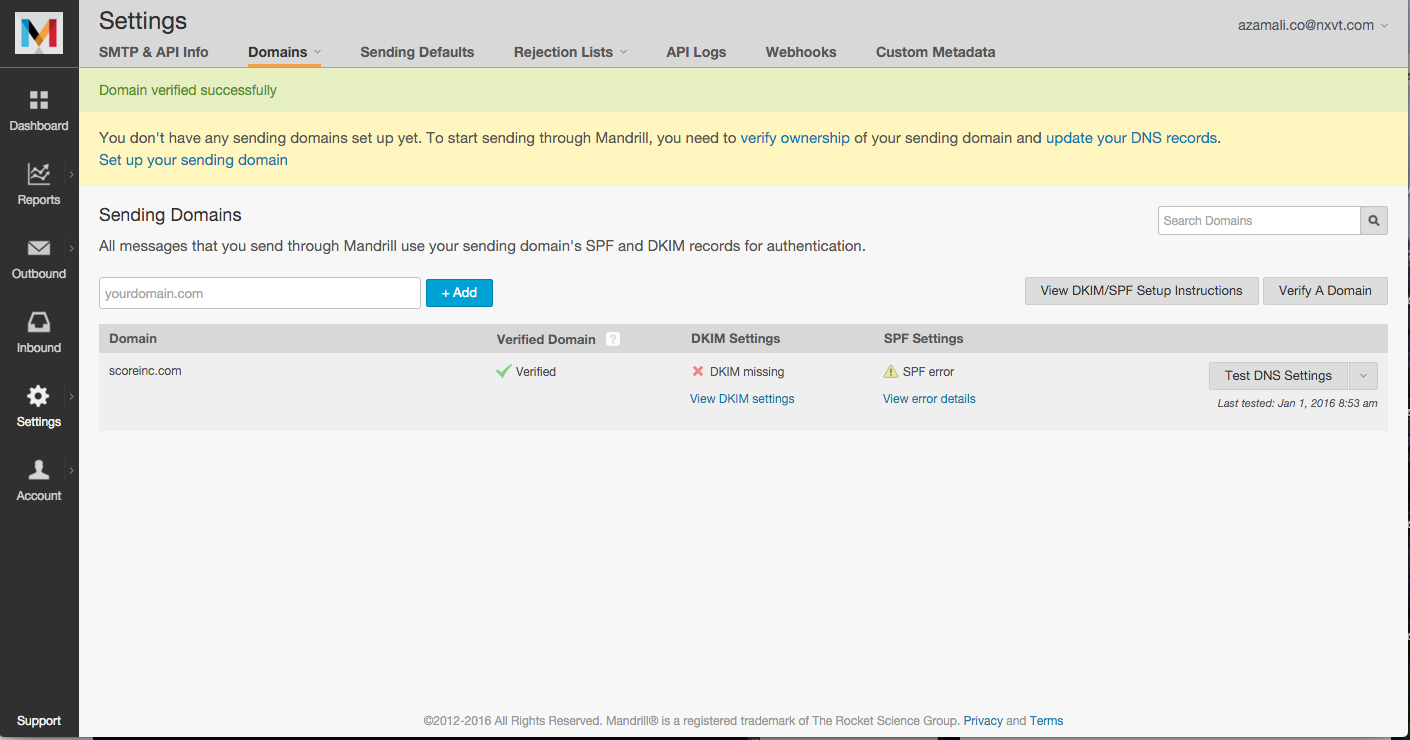Open the azamali.co@nxvt.com account dropdown
This screenshot has width=1410, height=740.
(1313, 25)
